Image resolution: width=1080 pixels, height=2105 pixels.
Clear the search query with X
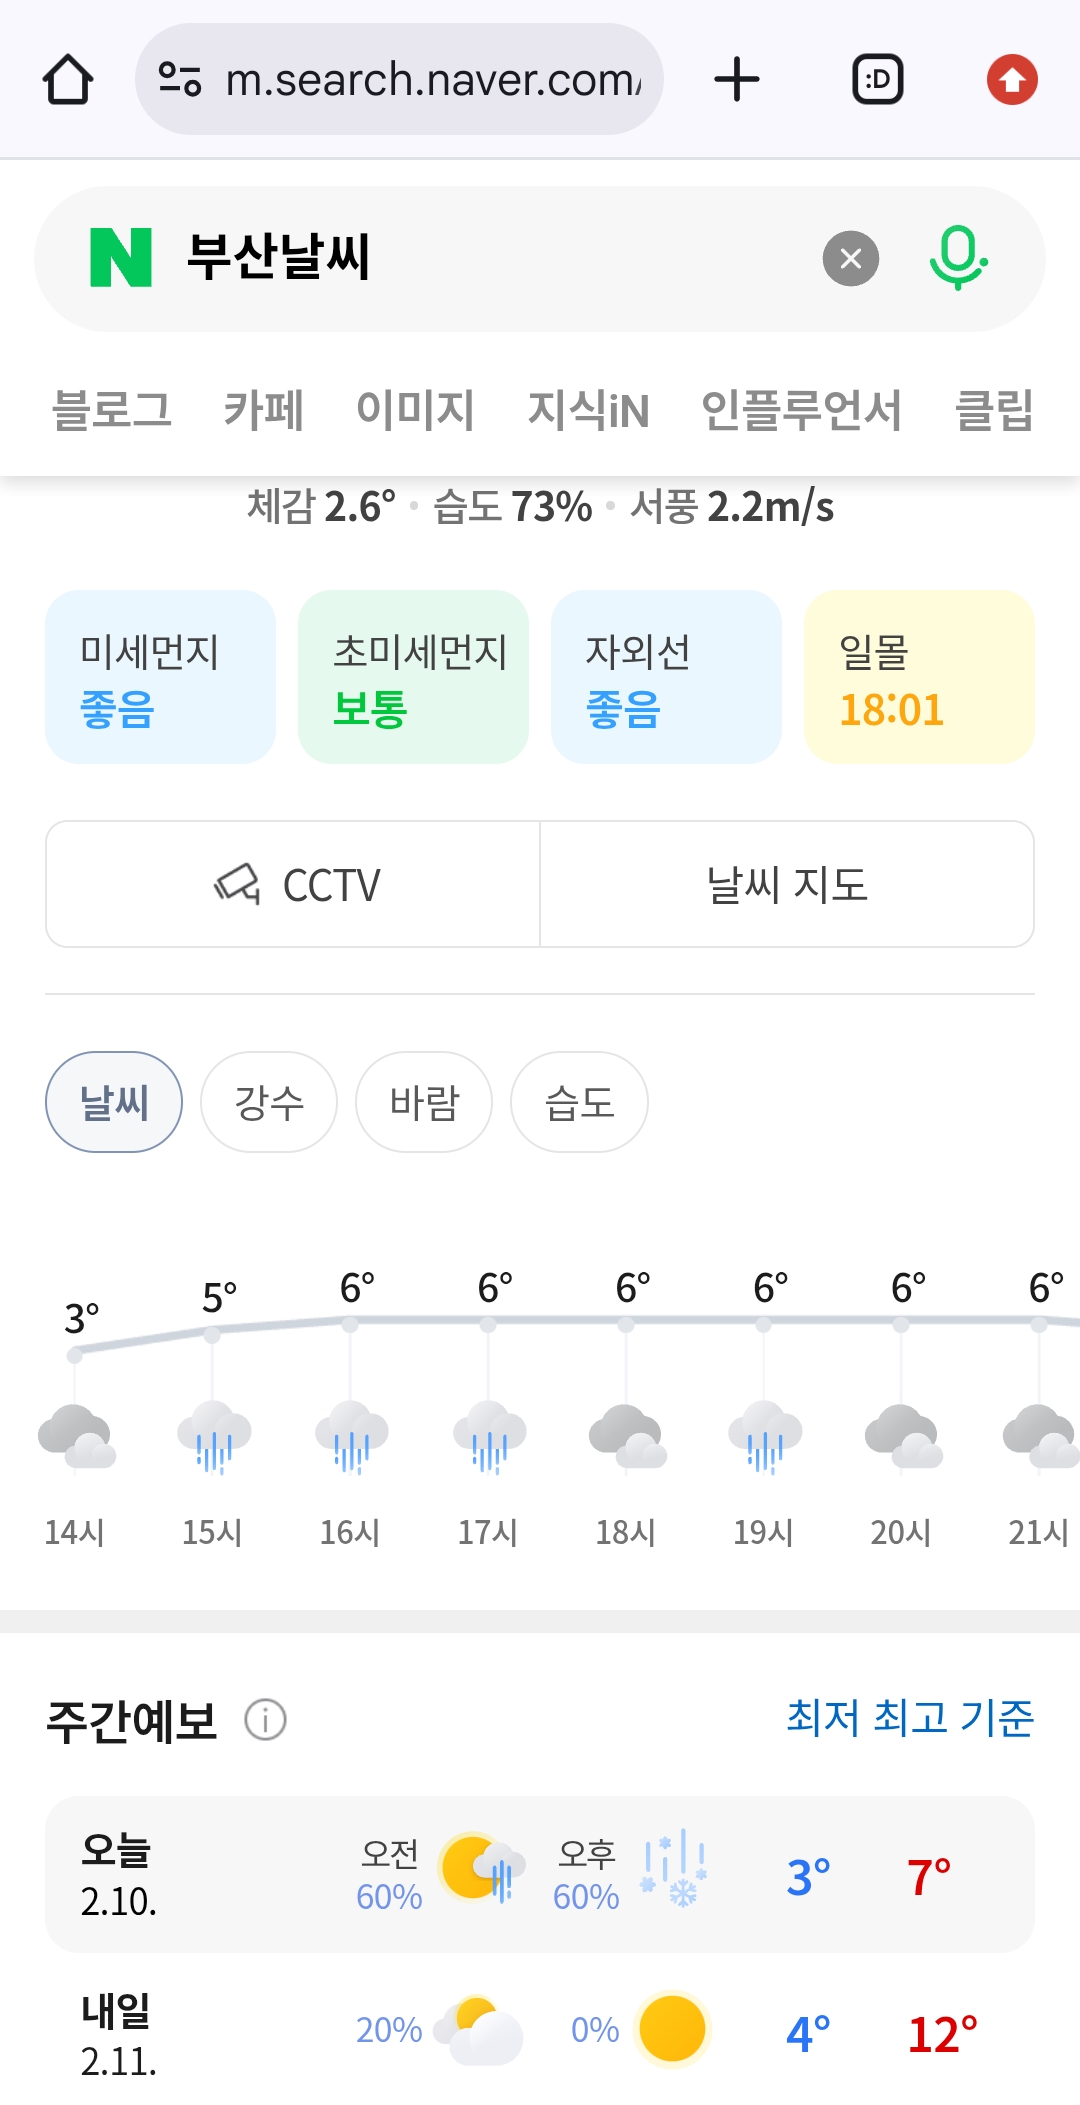[851, 259]
